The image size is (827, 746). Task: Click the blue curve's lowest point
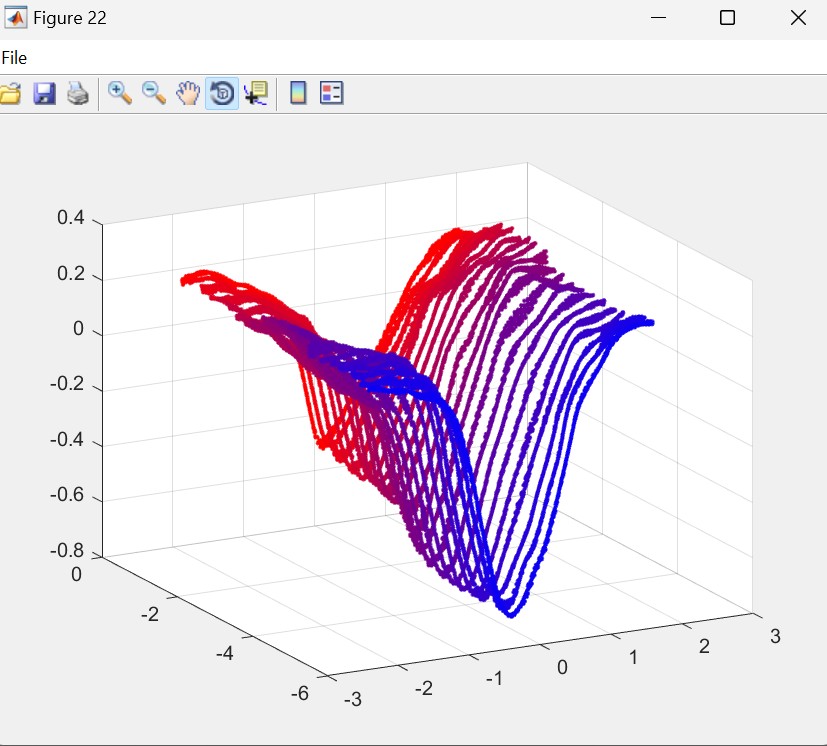pyautogui.click(x=510, y=612)
